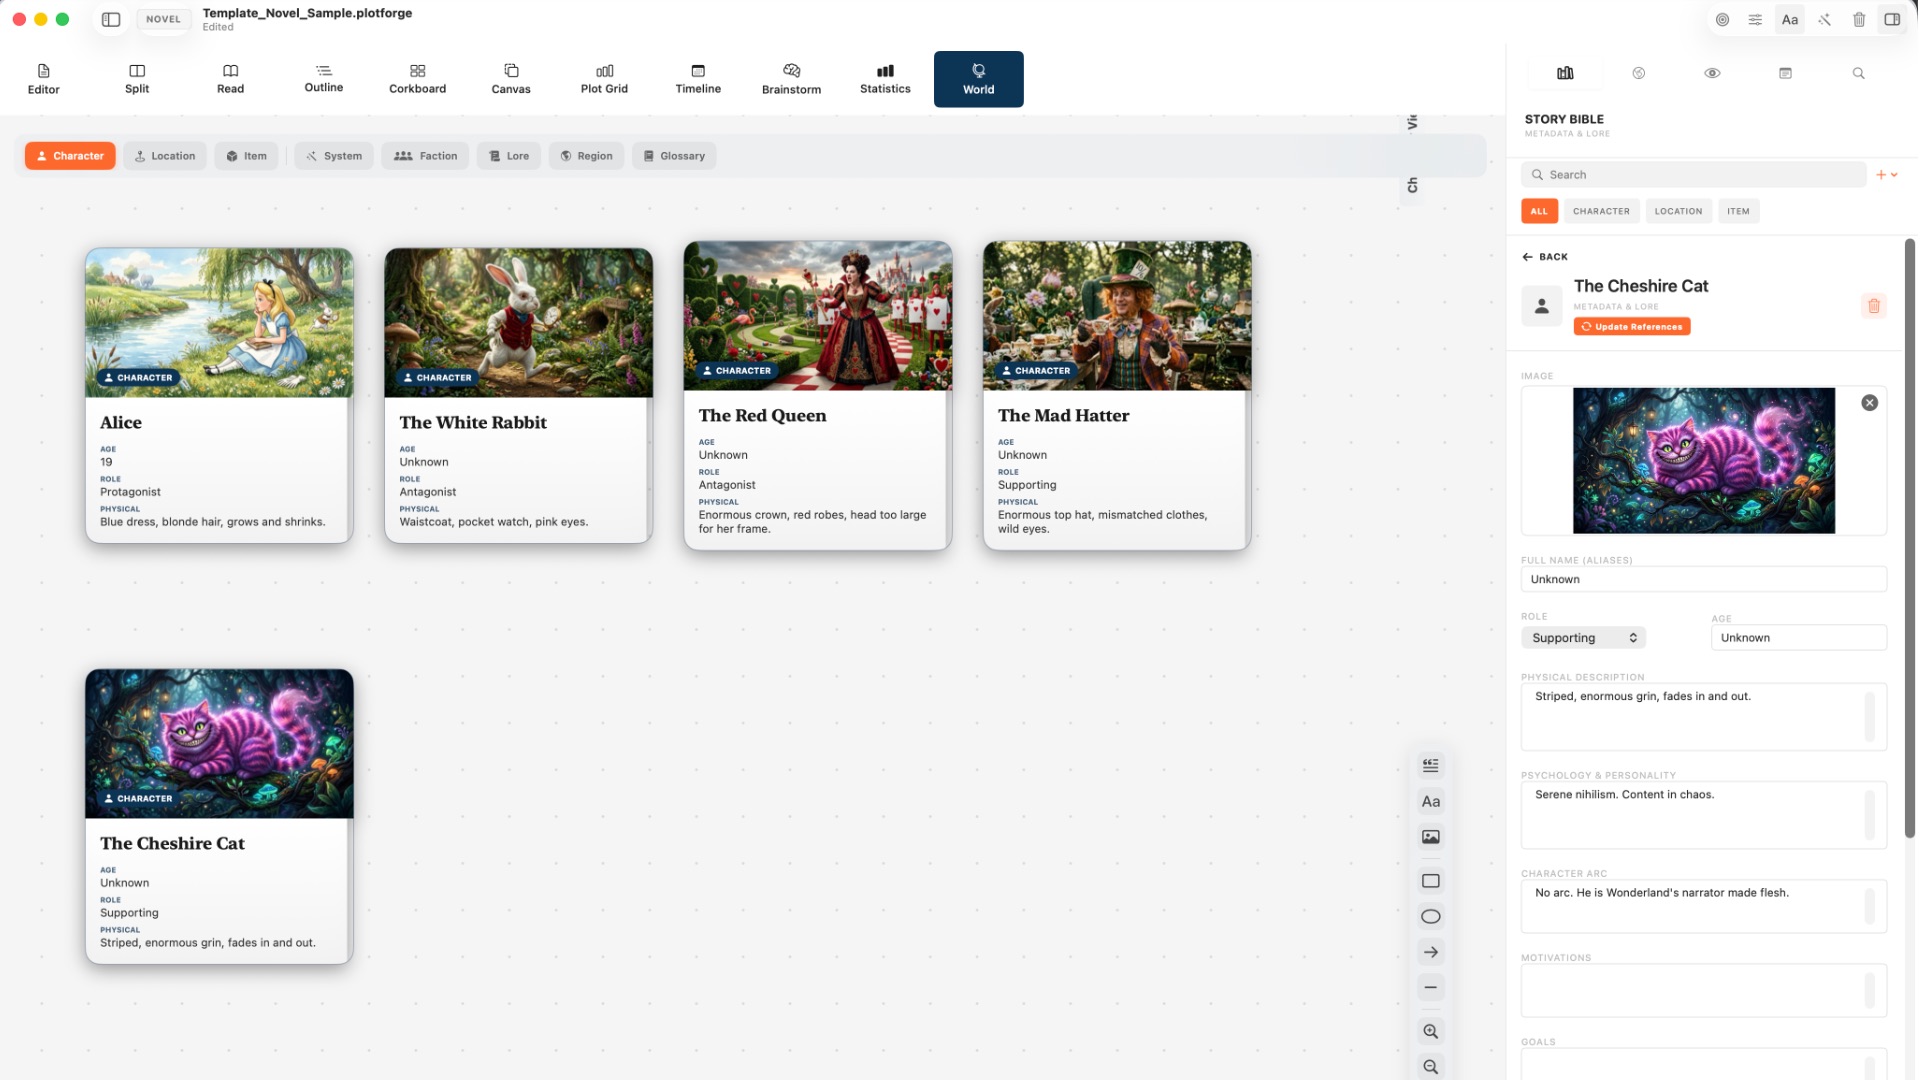Click the Aa typography button in title bar

1790,19
